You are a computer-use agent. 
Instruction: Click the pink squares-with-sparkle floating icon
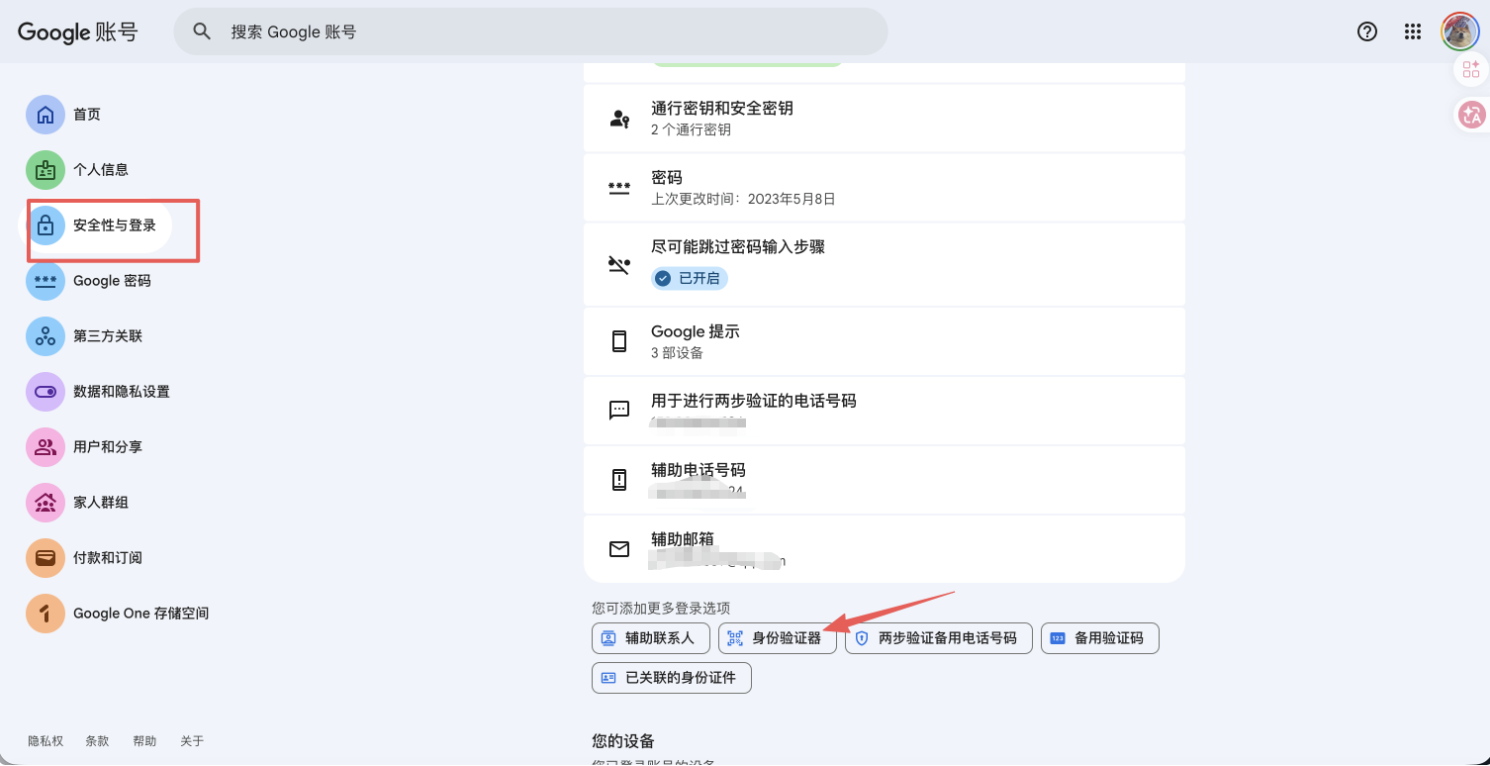point(1471,69)
